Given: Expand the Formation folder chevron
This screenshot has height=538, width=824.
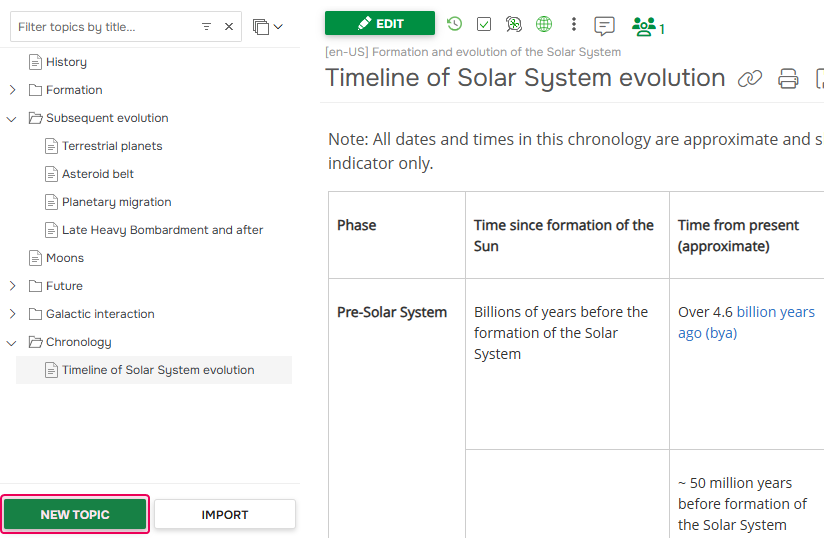Looking at the screenshot, I should coord(13,90).
